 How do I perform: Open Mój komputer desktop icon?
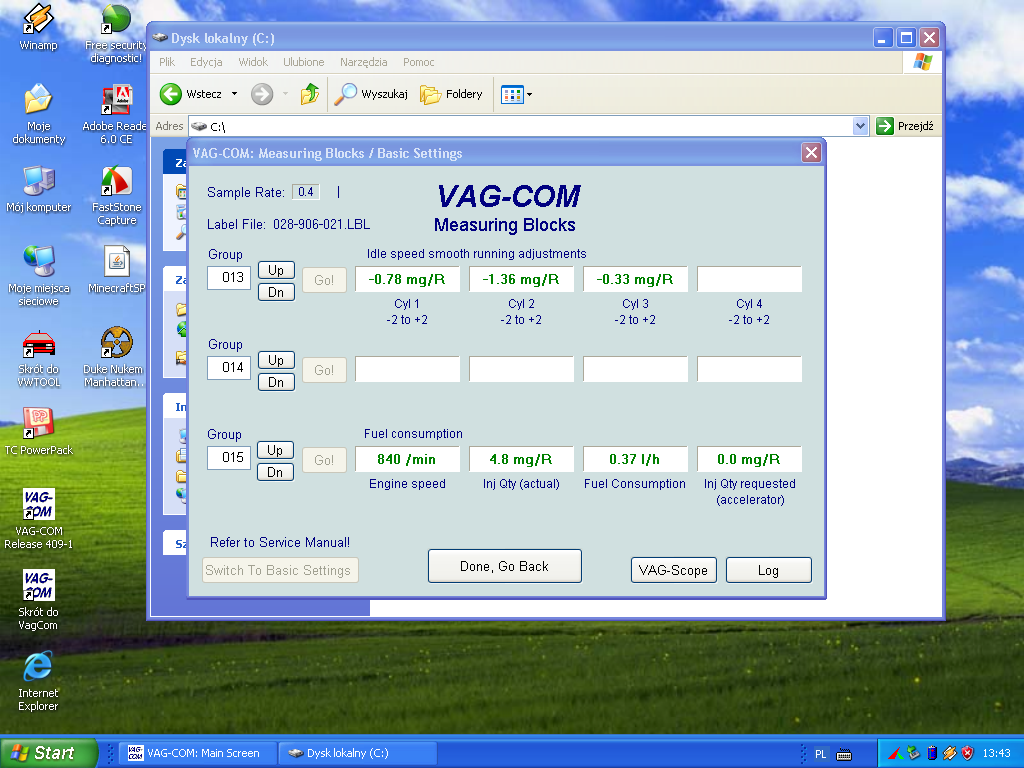[x=38, y=189]
